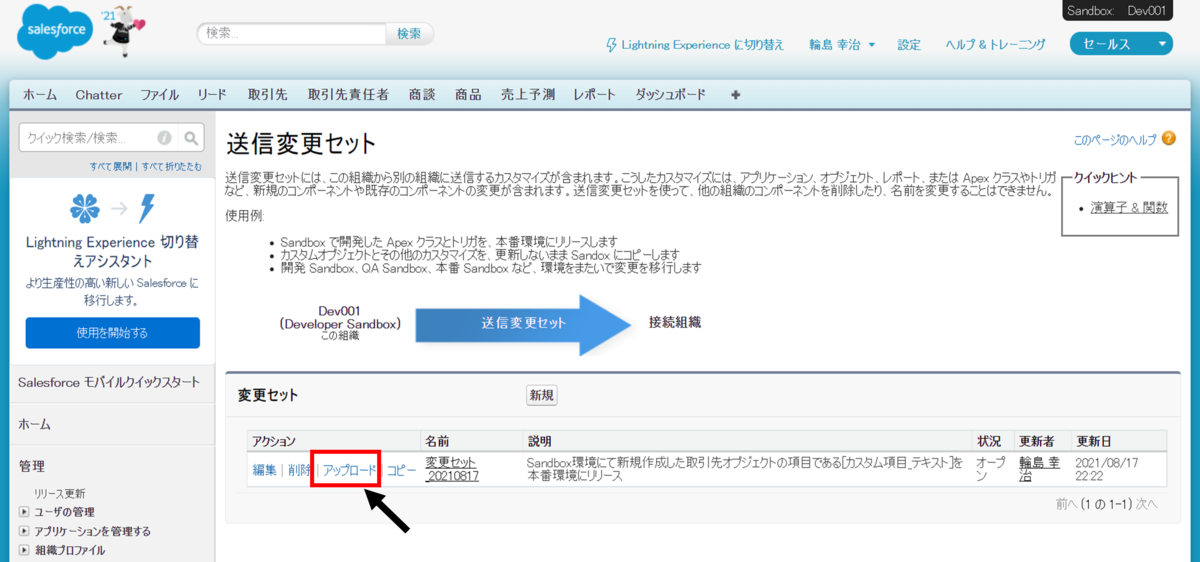
Task: Open ヘルプ & トレーニング link
Action: coord(996,45)
